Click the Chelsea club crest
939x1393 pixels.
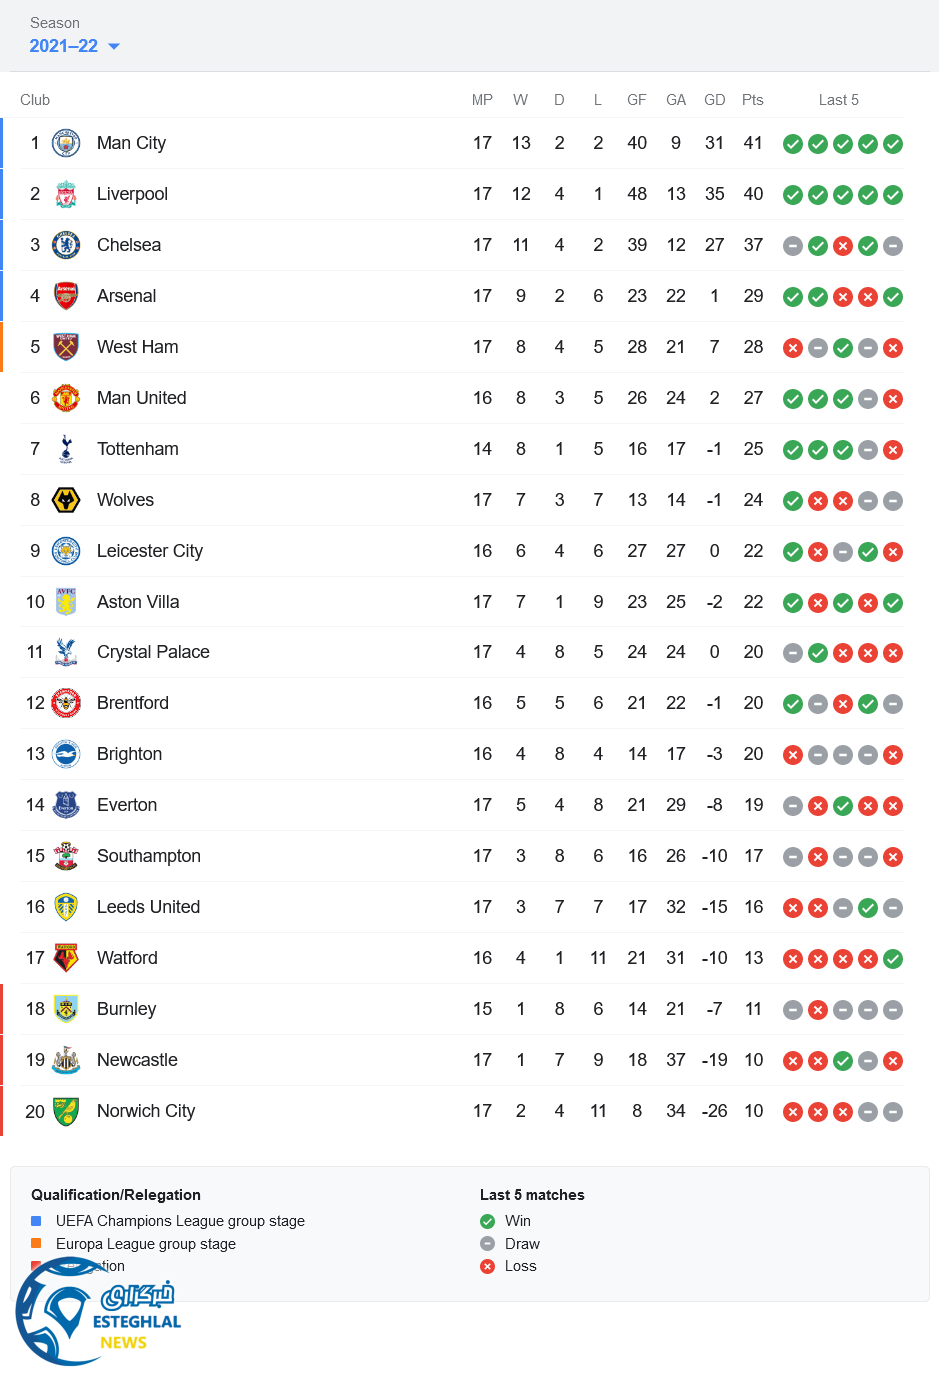pos(66,245)
